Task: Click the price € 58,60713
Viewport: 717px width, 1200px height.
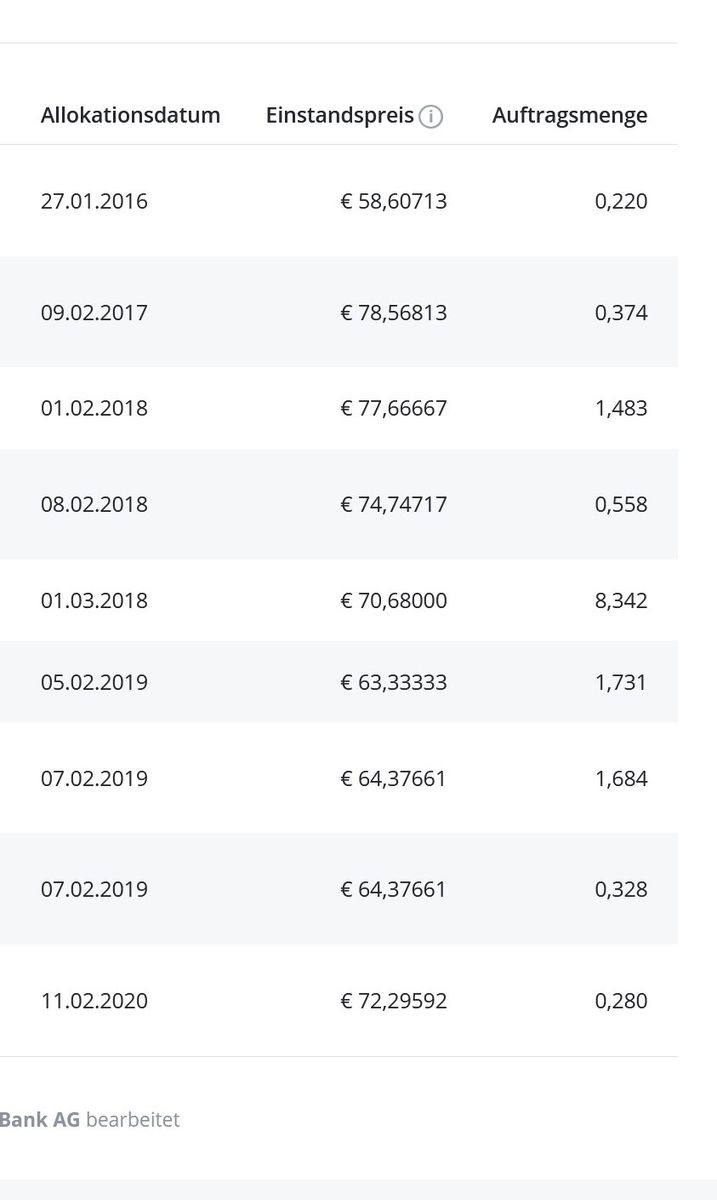Action: [x=393, y=201]
